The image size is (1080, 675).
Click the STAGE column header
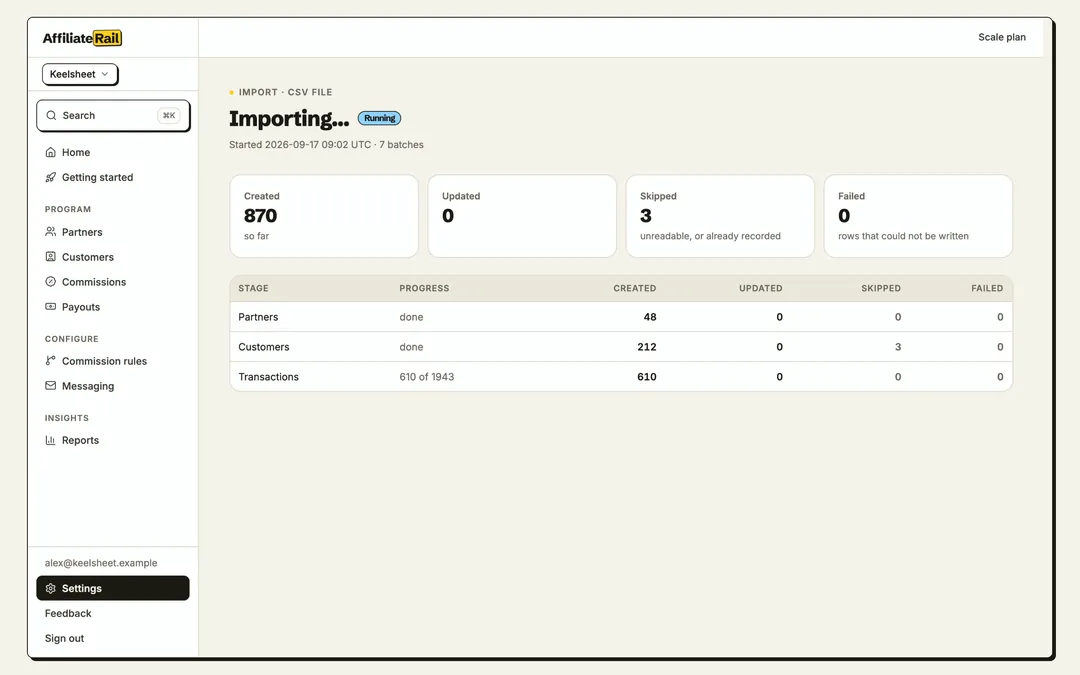pos(253,288)
